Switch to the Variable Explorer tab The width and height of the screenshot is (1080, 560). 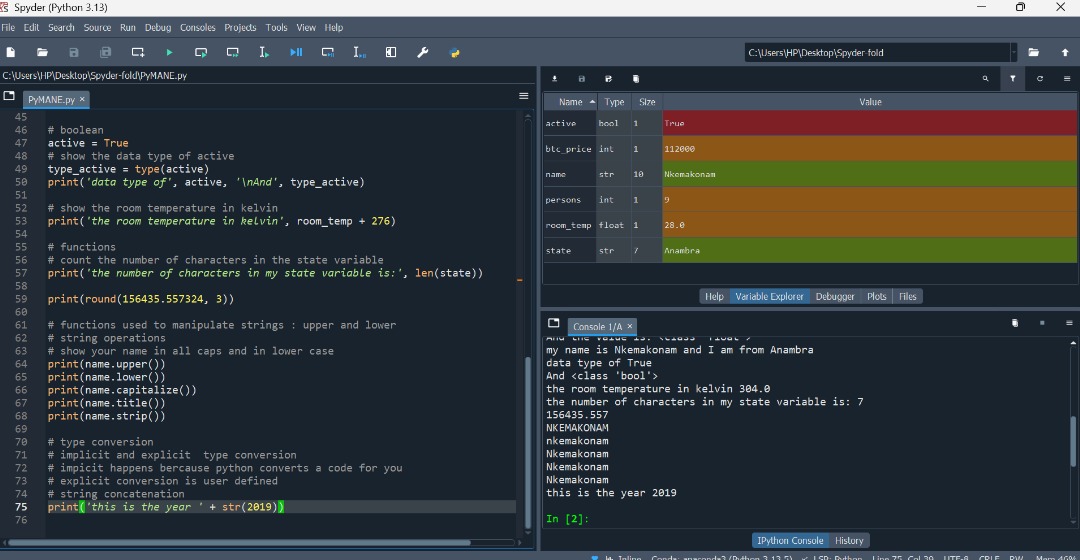[769, 296]
